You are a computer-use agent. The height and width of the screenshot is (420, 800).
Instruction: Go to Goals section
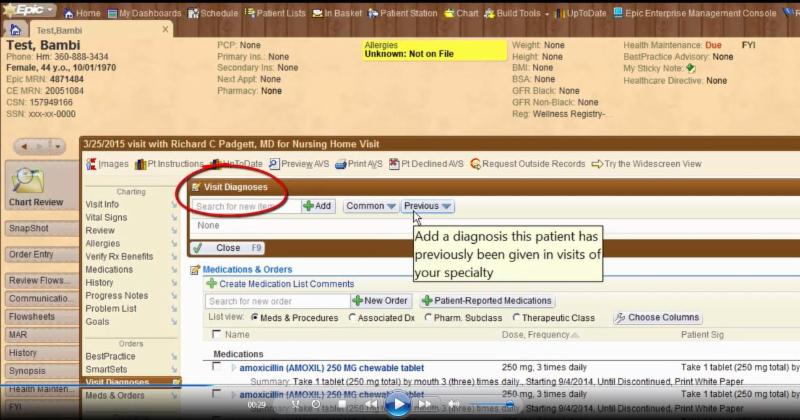[97, 322]
